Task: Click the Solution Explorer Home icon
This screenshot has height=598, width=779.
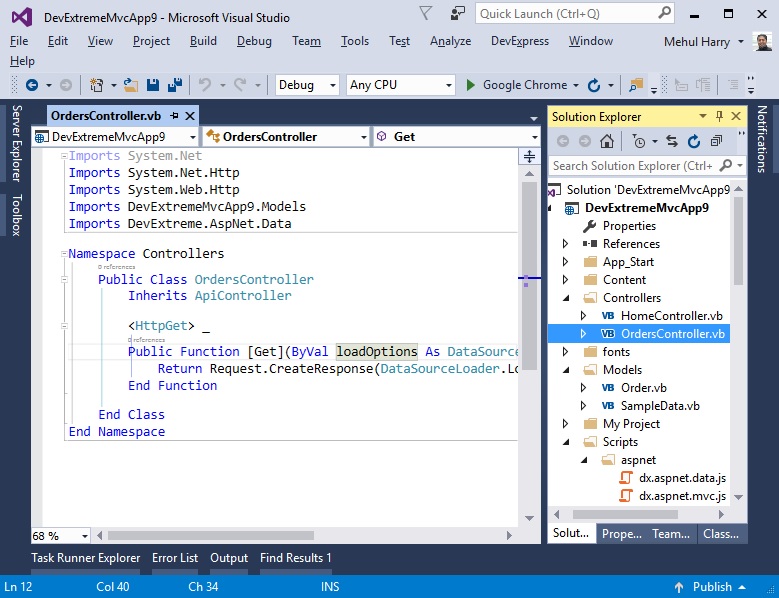Action: [607, 142]
